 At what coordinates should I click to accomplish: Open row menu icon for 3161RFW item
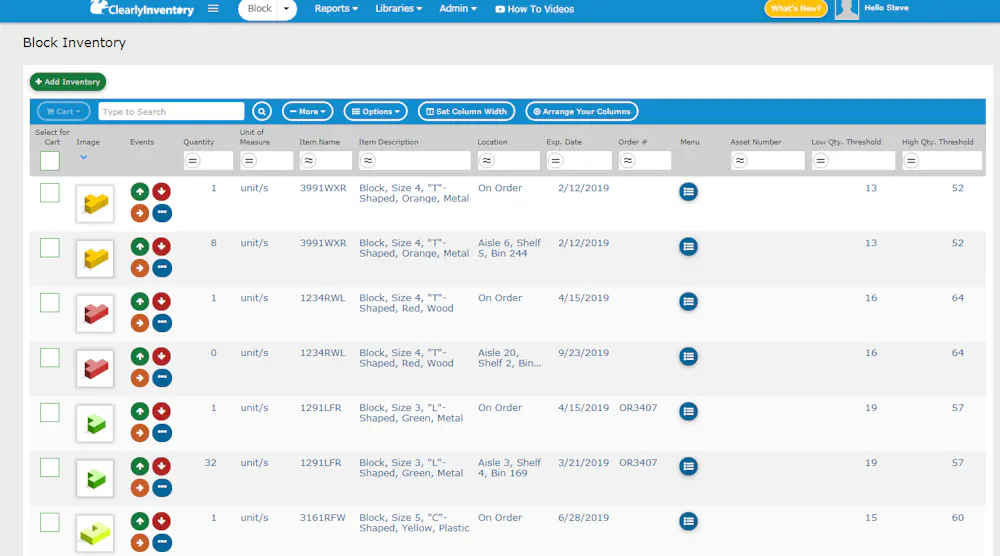tap(688, 521)
